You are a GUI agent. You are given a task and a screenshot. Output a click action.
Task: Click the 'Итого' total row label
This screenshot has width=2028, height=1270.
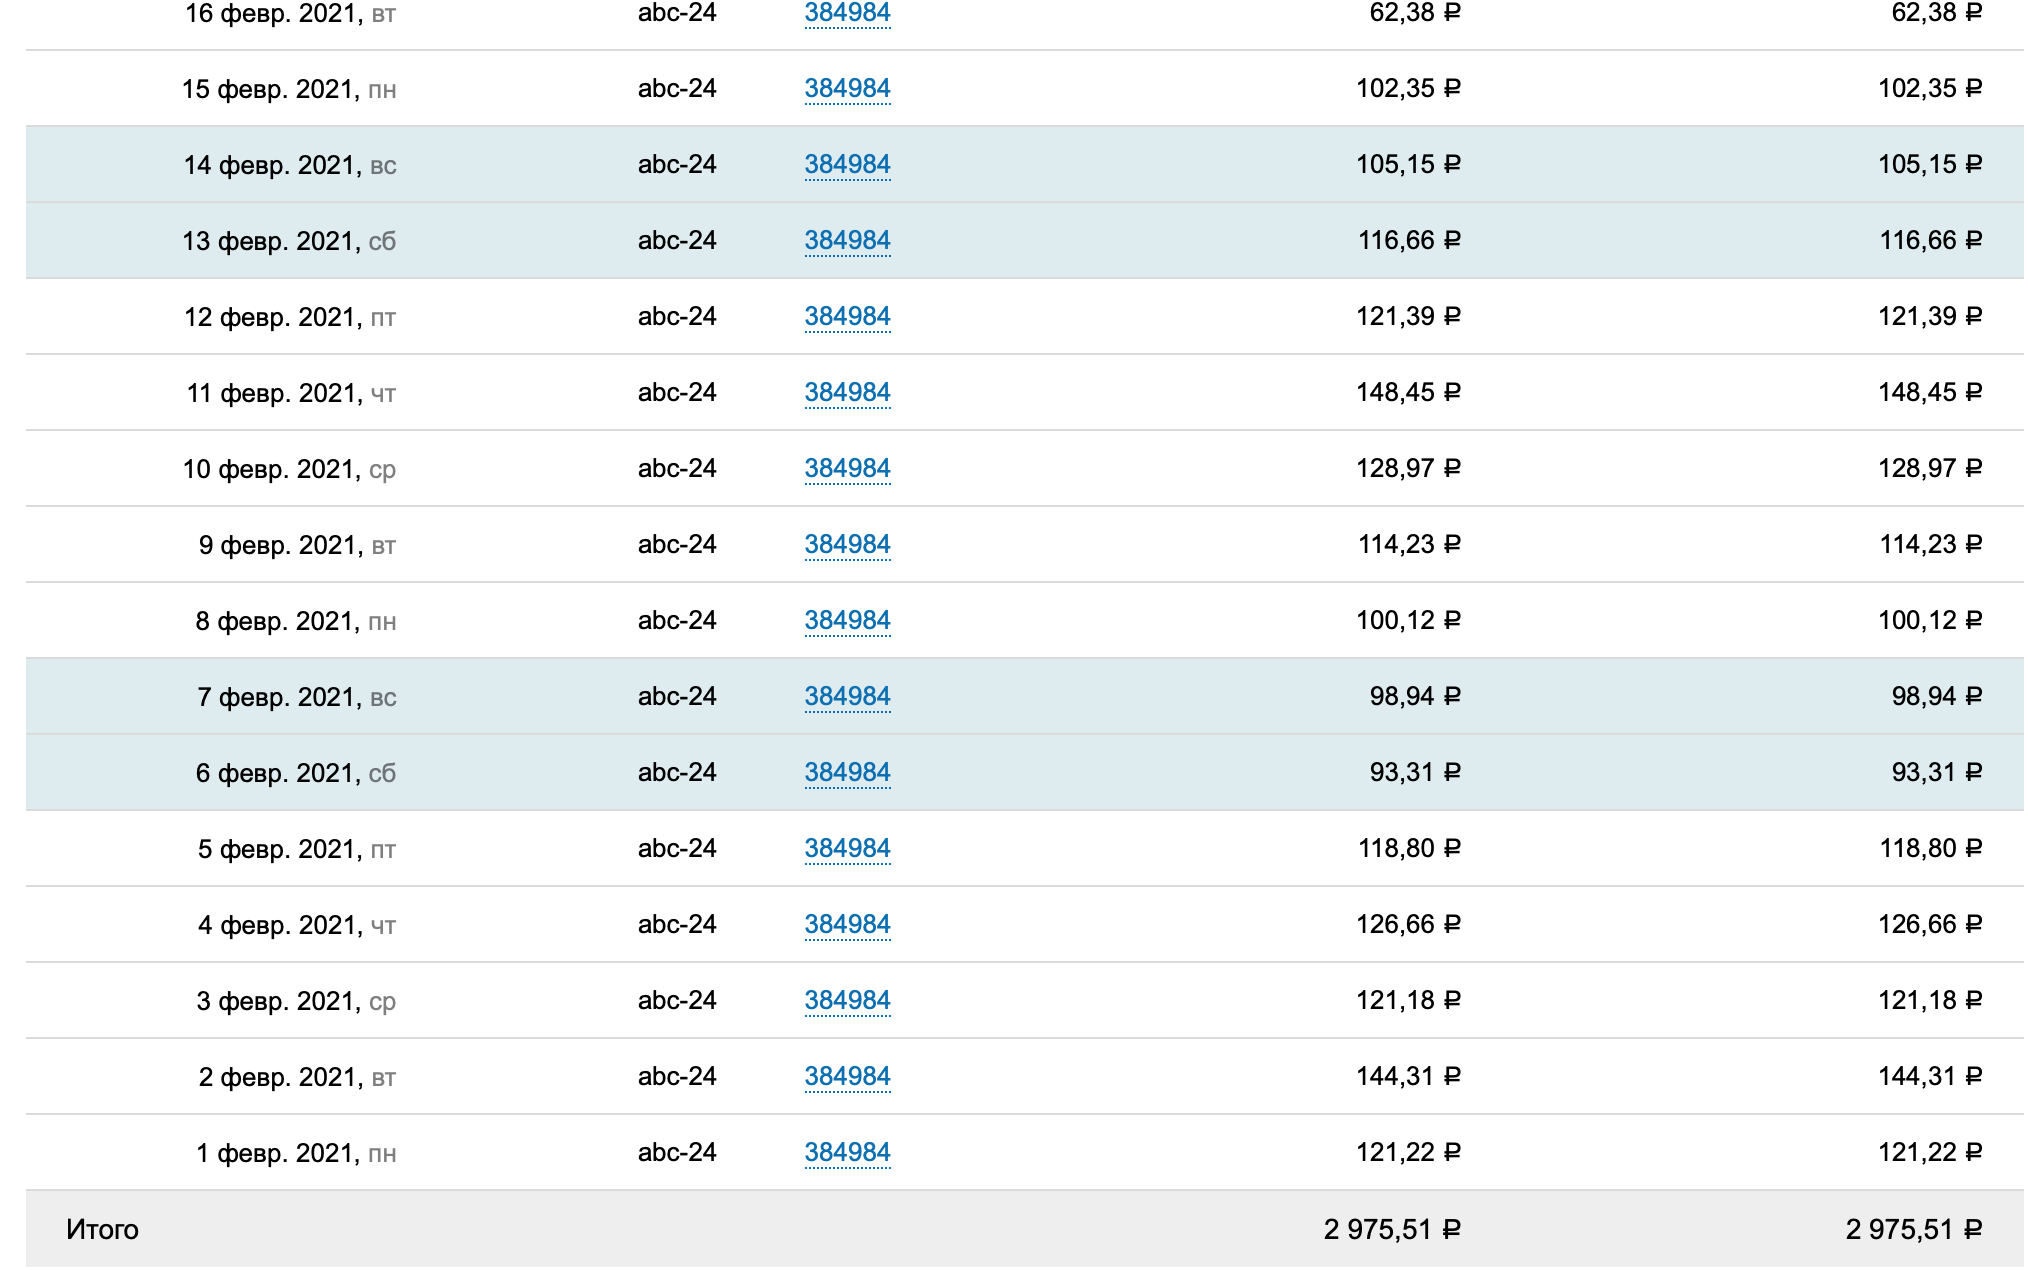coord(102,1229)
